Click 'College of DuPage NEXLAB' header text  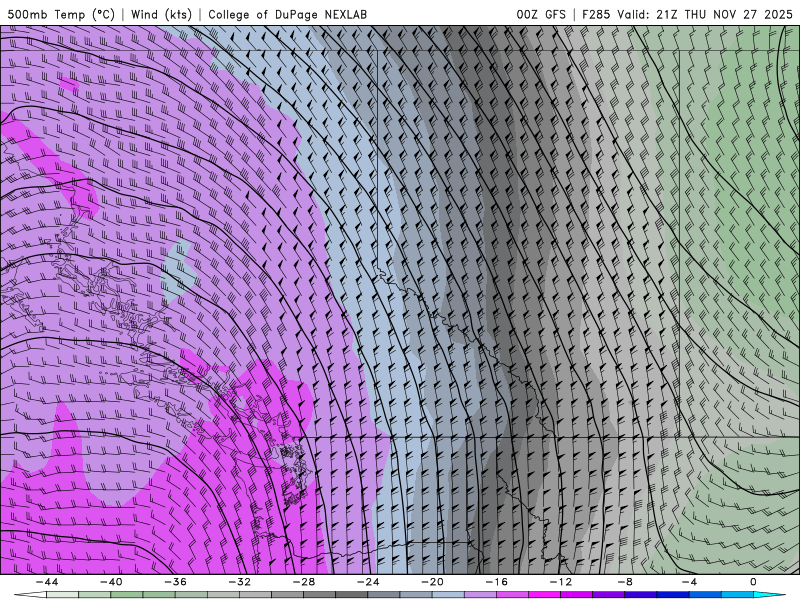pos(287,14)
